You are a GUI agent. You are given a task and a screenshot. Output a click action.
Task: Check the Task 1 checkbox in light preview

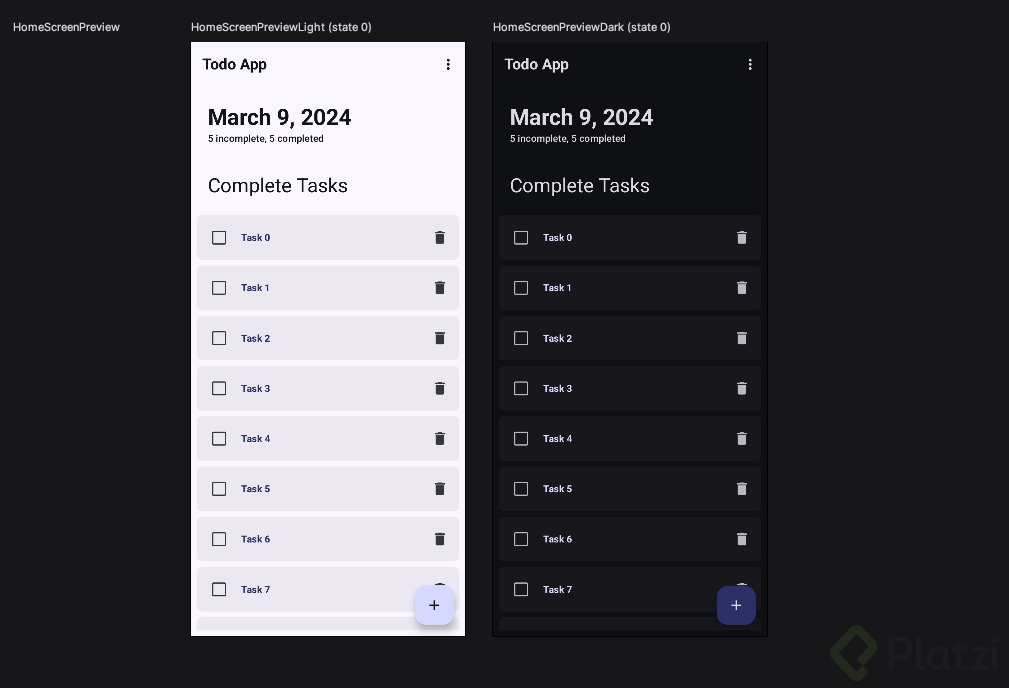[x=219, y=288]
